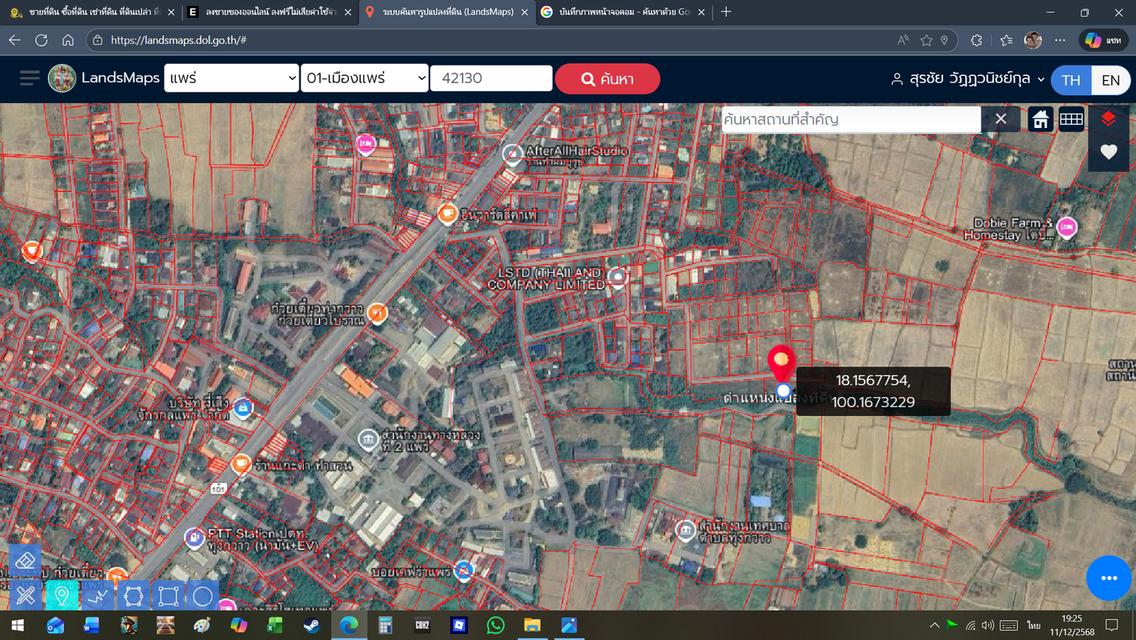Screen dimensions: 1136x640
Task: Choose the polyline measurement tool
Action: (x=97, y=596)
